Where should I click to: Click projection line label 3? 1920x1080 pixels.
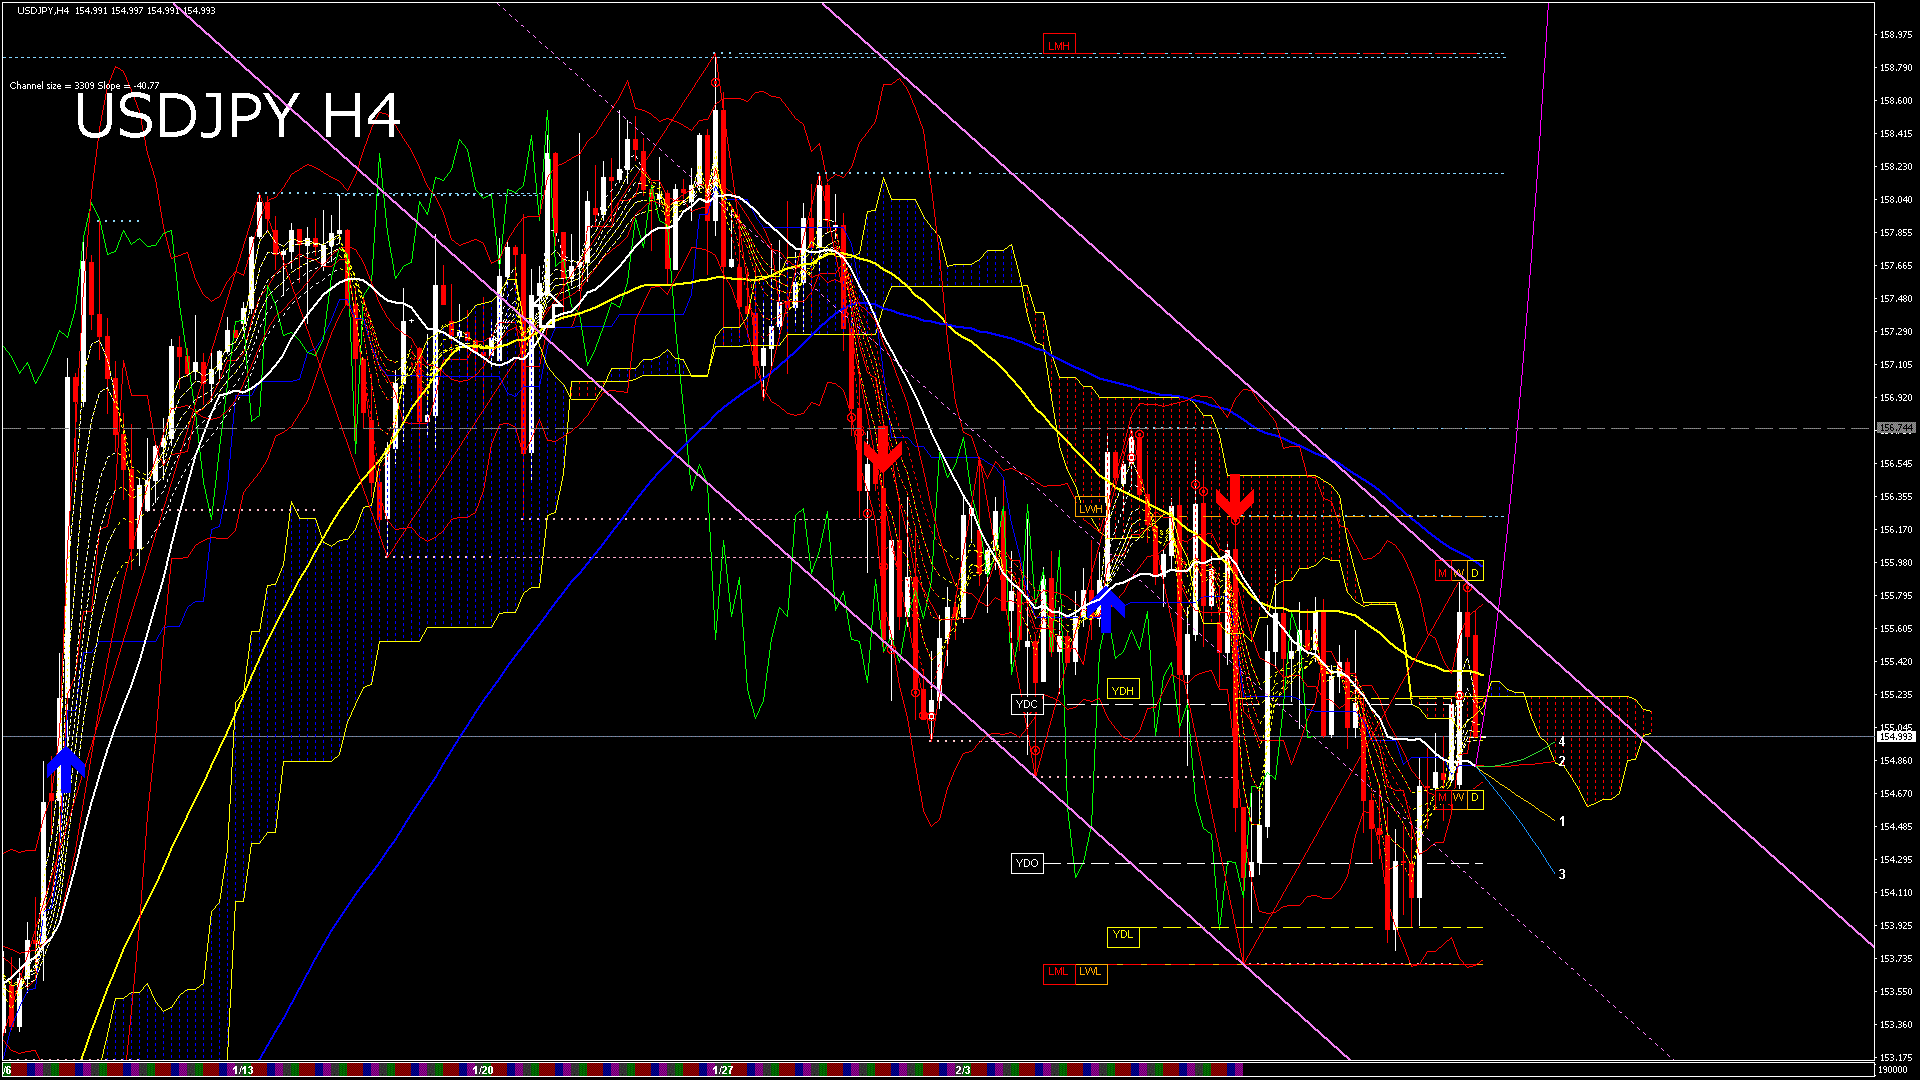coord(1562,874)
